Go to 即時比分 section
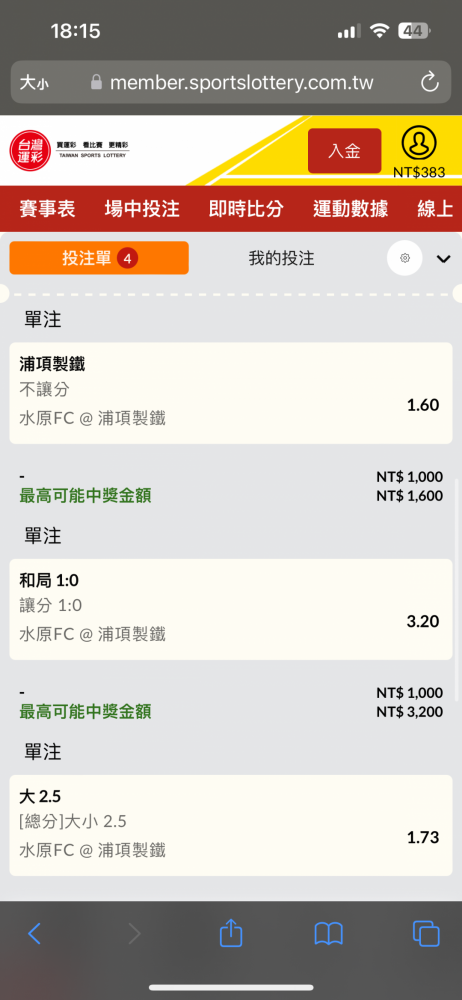This screenshot has height=1000, width=462. click(x=246, y=209)
